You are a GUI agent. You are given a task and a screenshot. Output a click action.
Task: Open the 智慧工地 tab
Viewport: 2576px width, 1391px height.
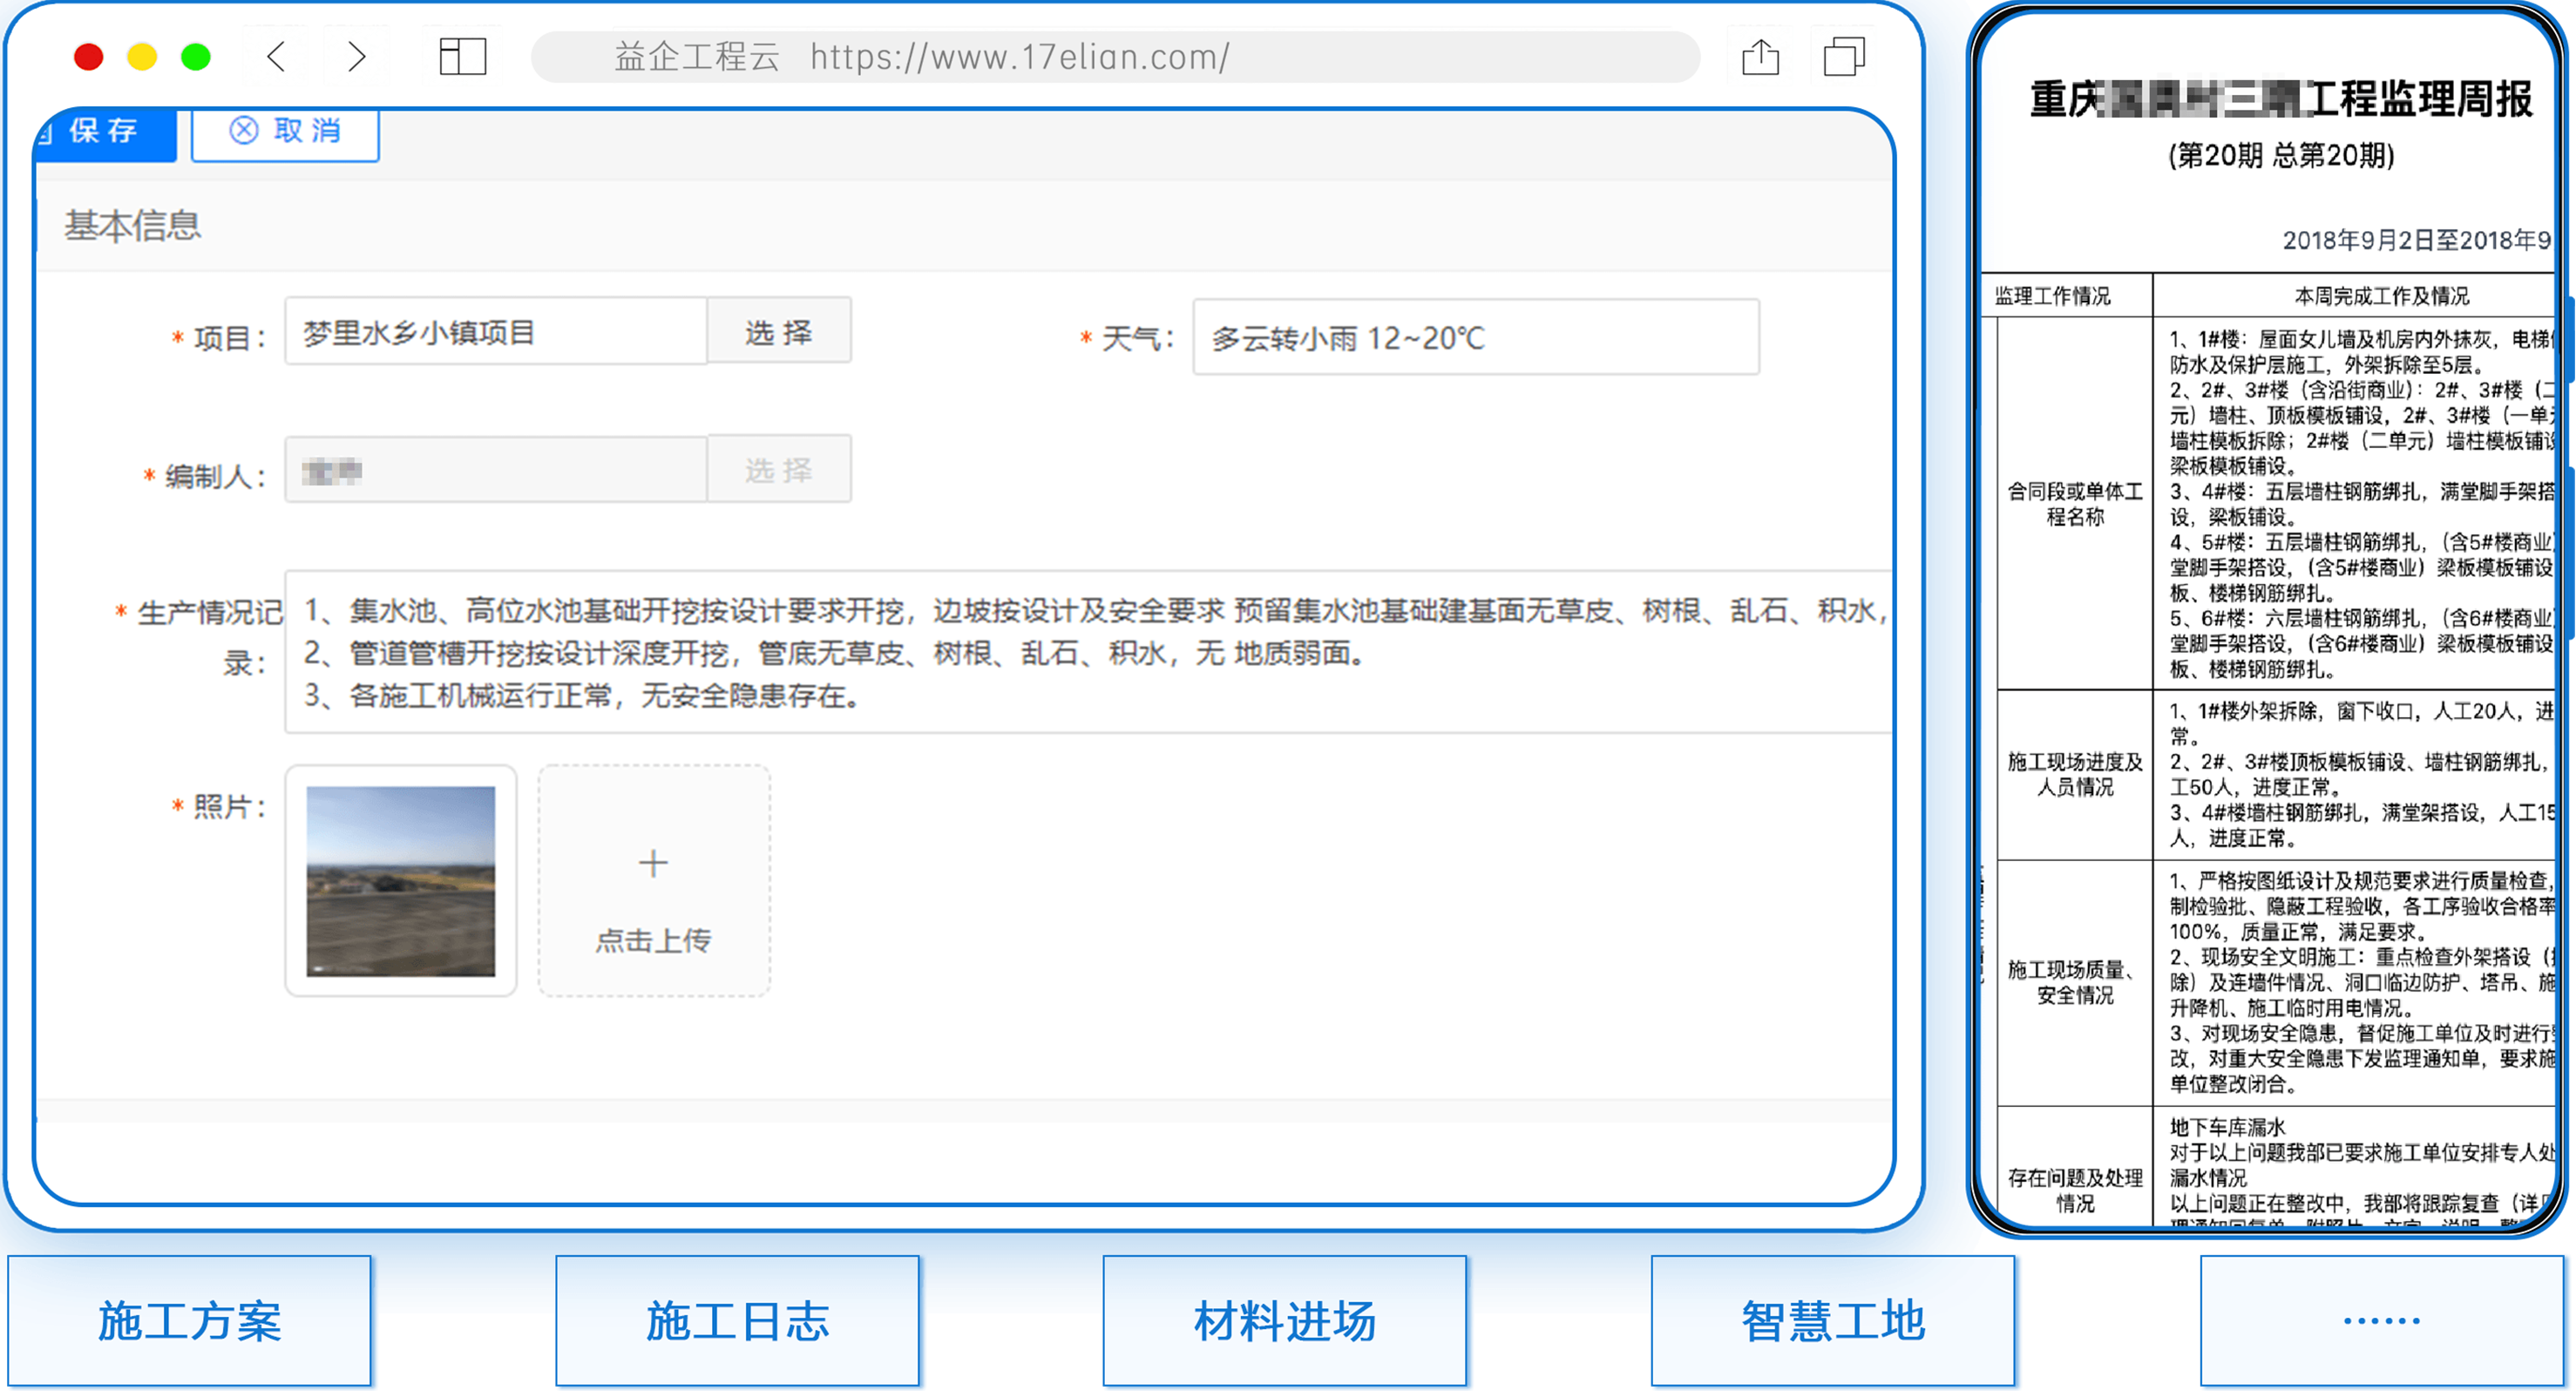1833,1321
